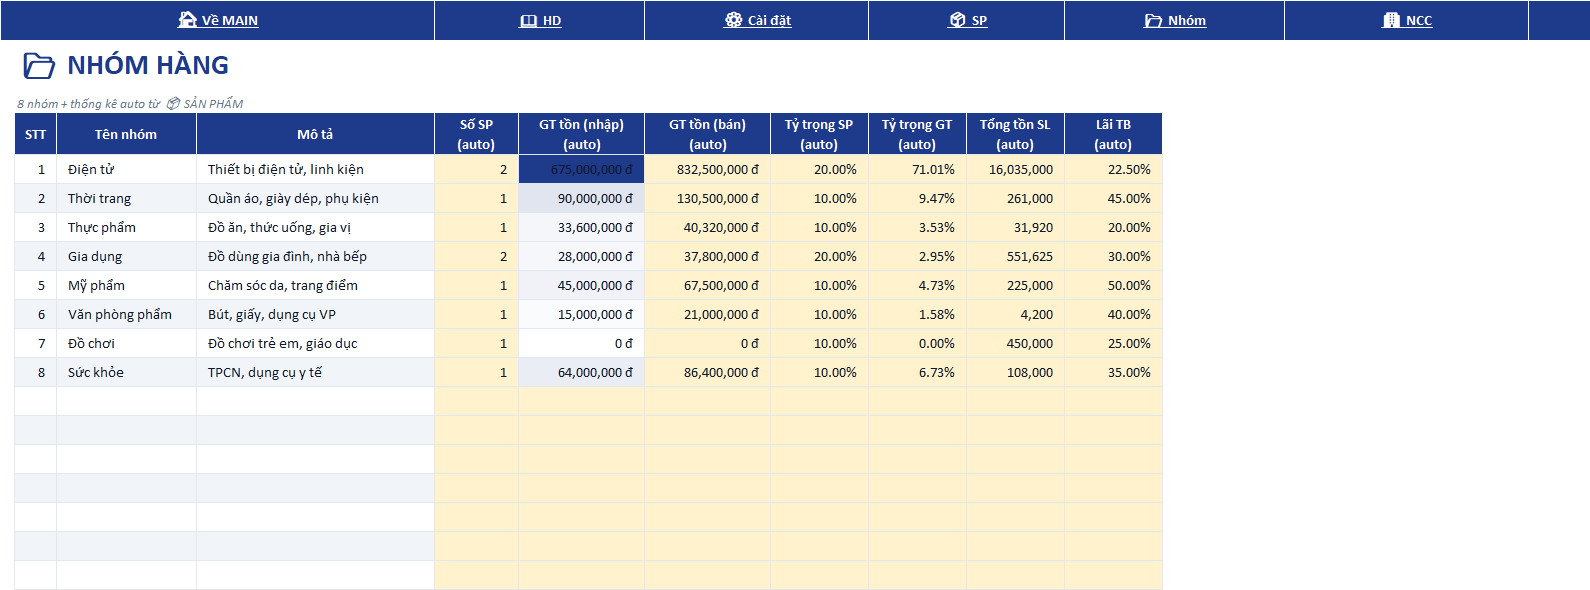Select the Số SP (auto) header
This screenshot has height=590, width=1590.
(x=476, y=134)
